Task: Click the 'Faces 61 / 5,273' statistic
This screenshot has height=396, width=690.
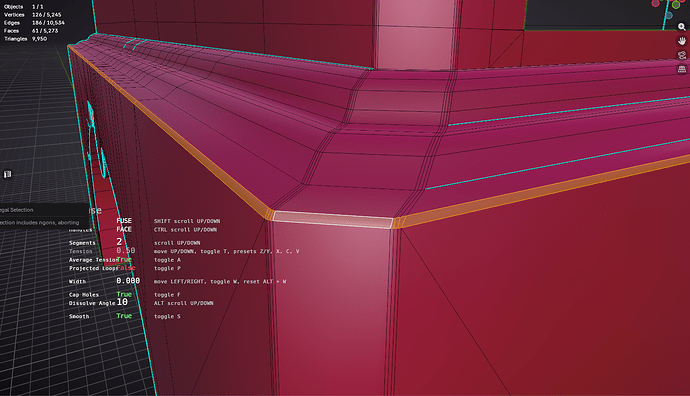Action: pyautogui.click(x=31, y=31)
